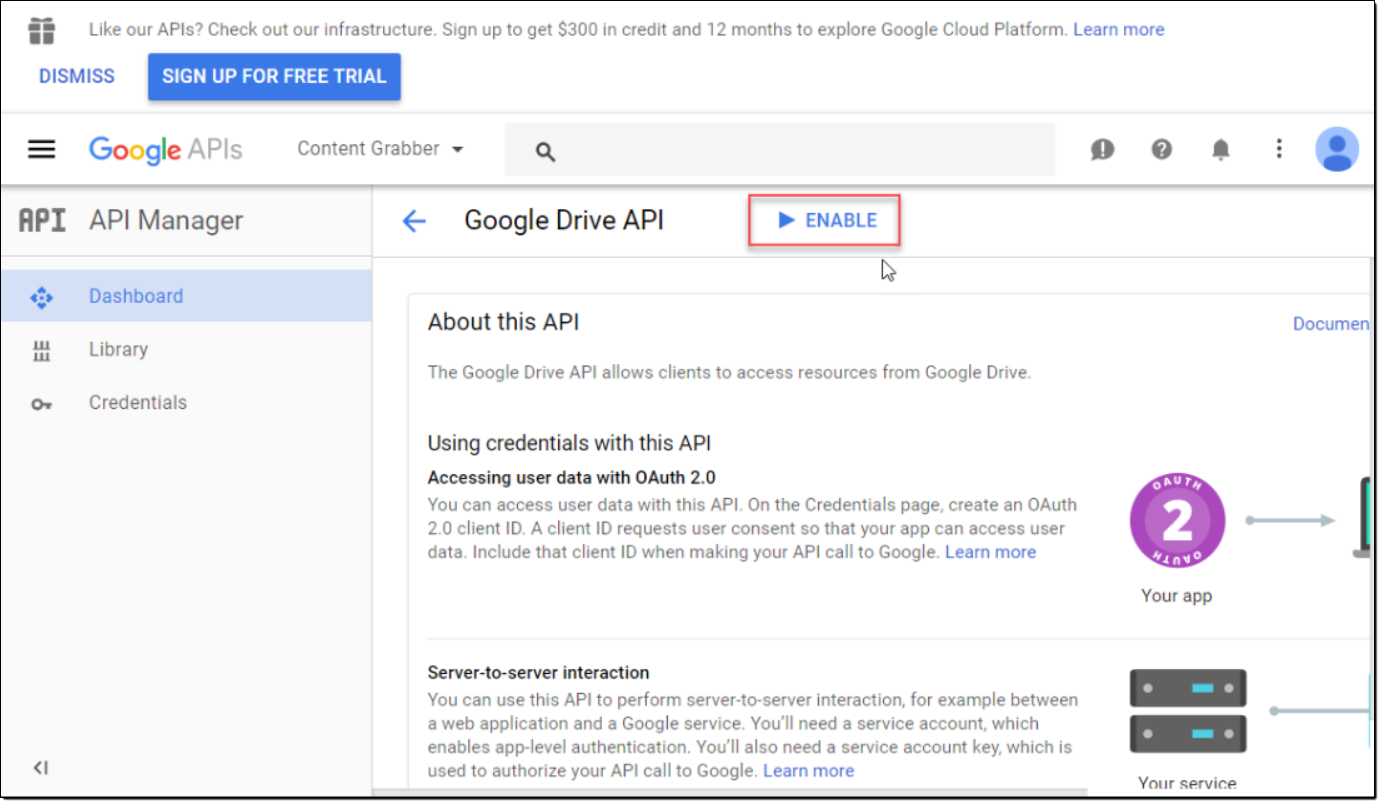Dismiss the promotional banner

pyautogui.click(x=77, y=77)
